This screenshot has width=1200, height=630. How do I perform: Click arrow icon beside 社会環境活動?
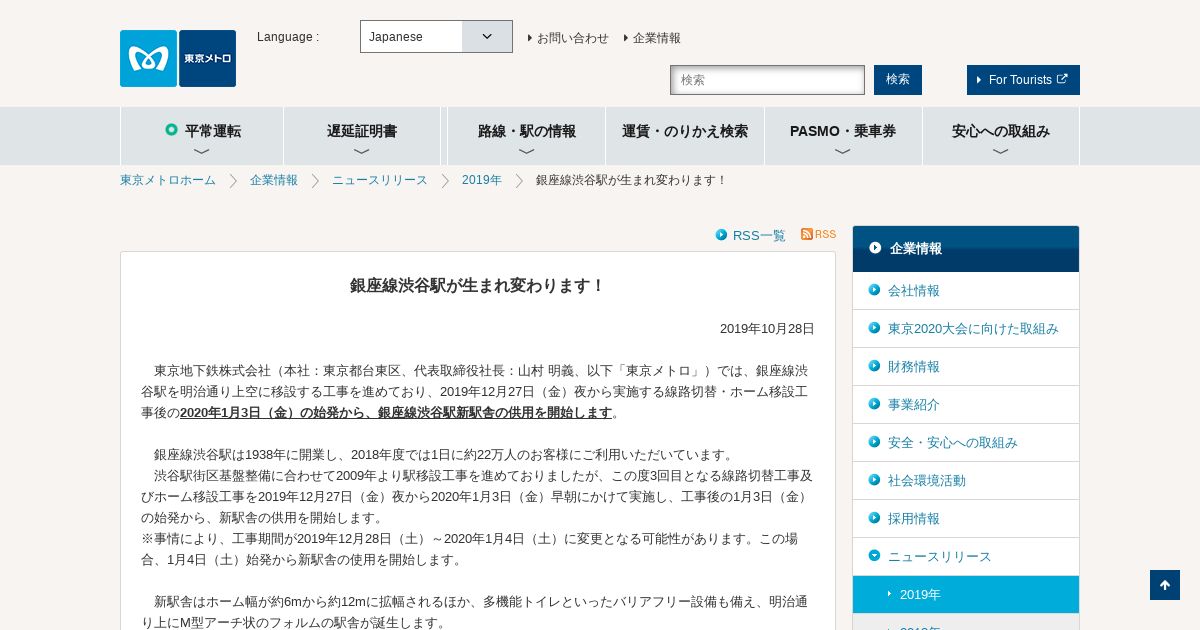coord(875,480)
